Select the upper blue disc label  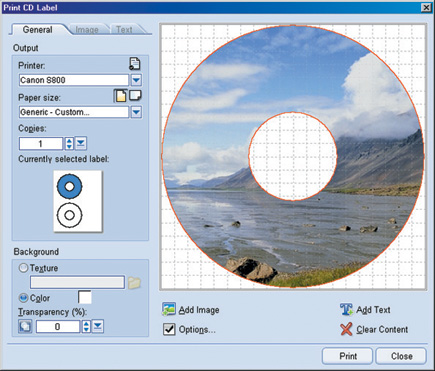69,186
